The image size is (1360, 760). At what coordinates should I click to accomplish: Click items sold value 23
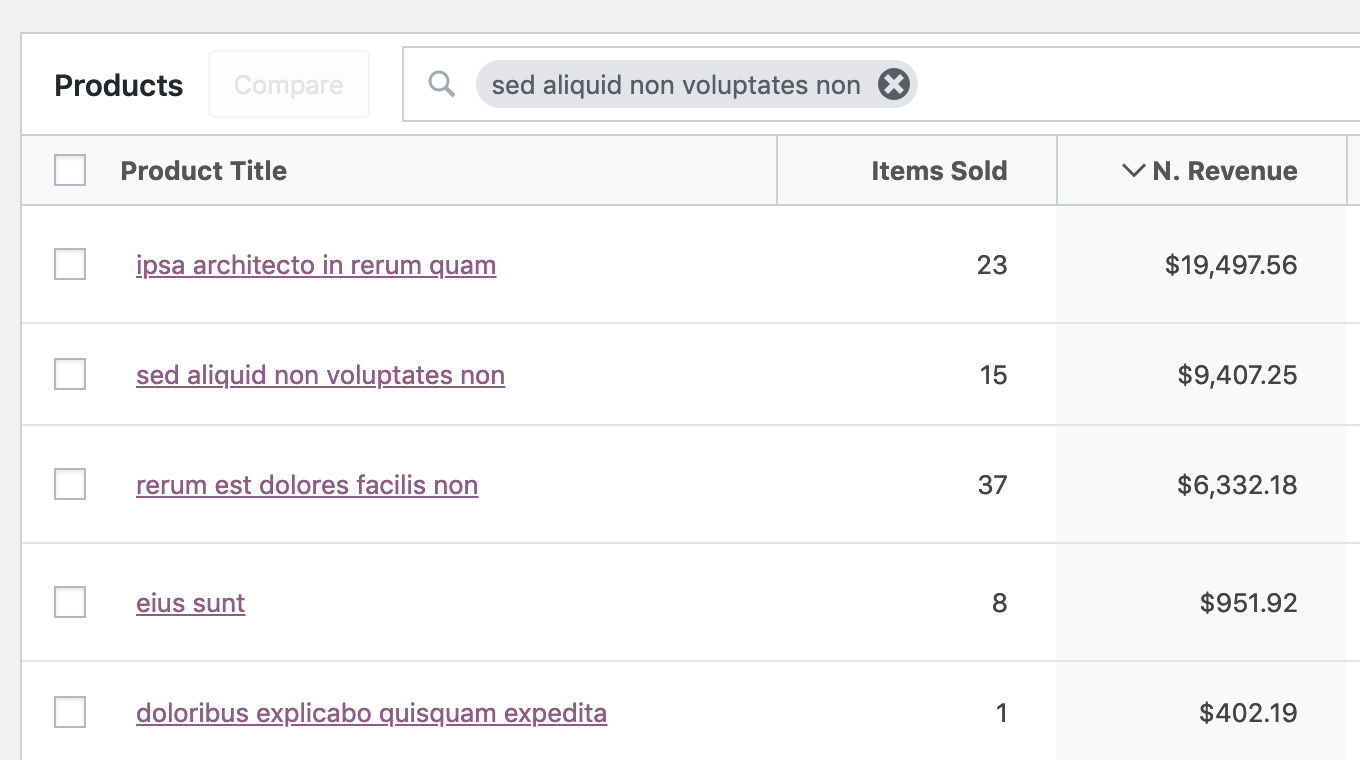(x=992, y=265)
